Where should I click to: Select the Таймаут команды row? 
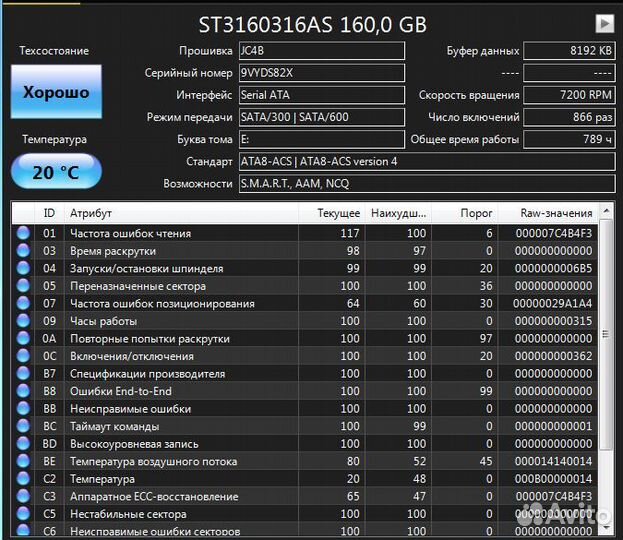point(305,426)
